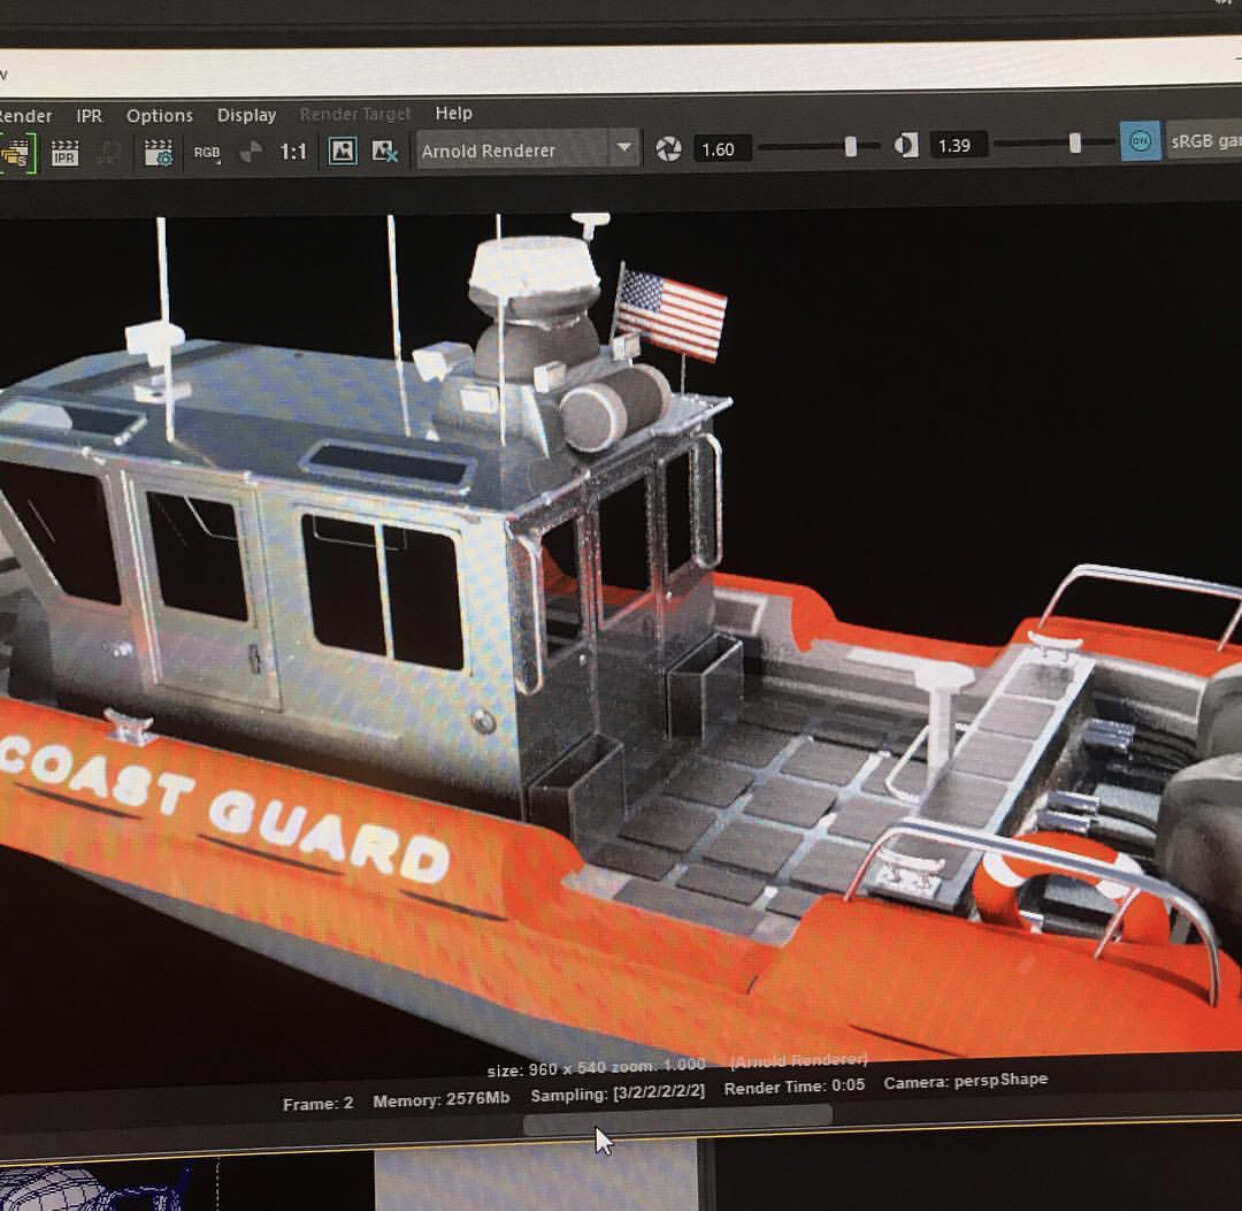Click the IPR menu entry
The width and height of the screenshot is (1242, 1211).
click(88, 116)
